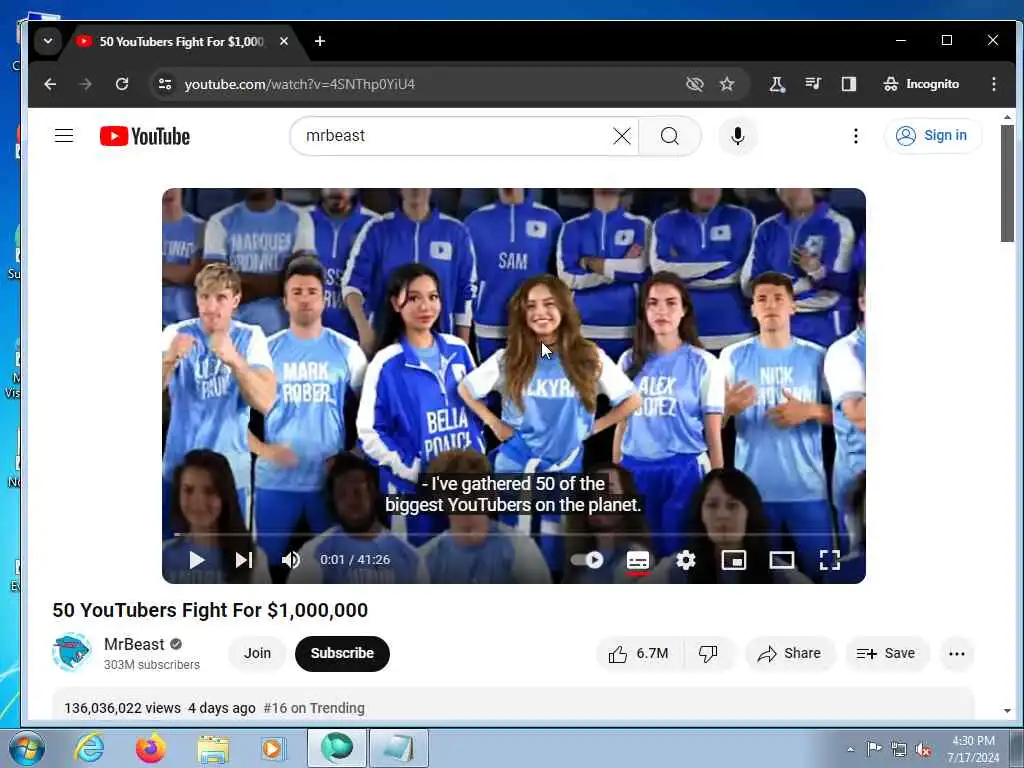Open YouTube settings three-dot menu
This screenshot has width=1024, height=768.
coord(856,136)
